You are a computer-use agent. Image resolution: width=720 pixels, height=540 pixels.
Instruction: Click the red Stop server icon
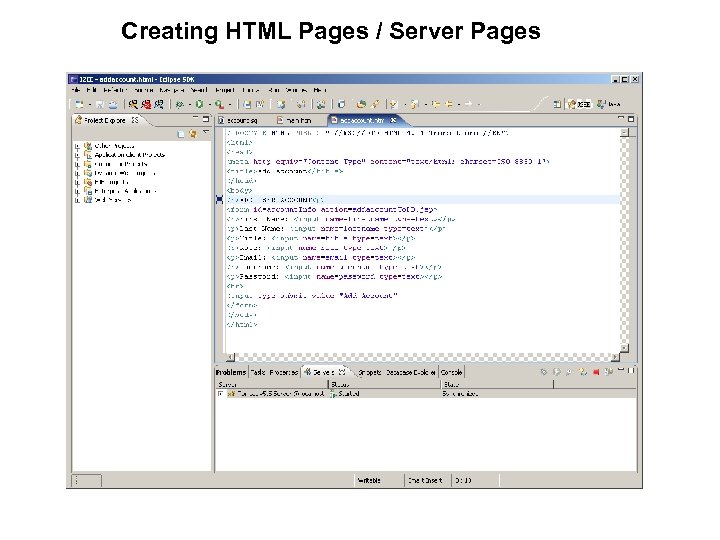click(x=597, y=372)
